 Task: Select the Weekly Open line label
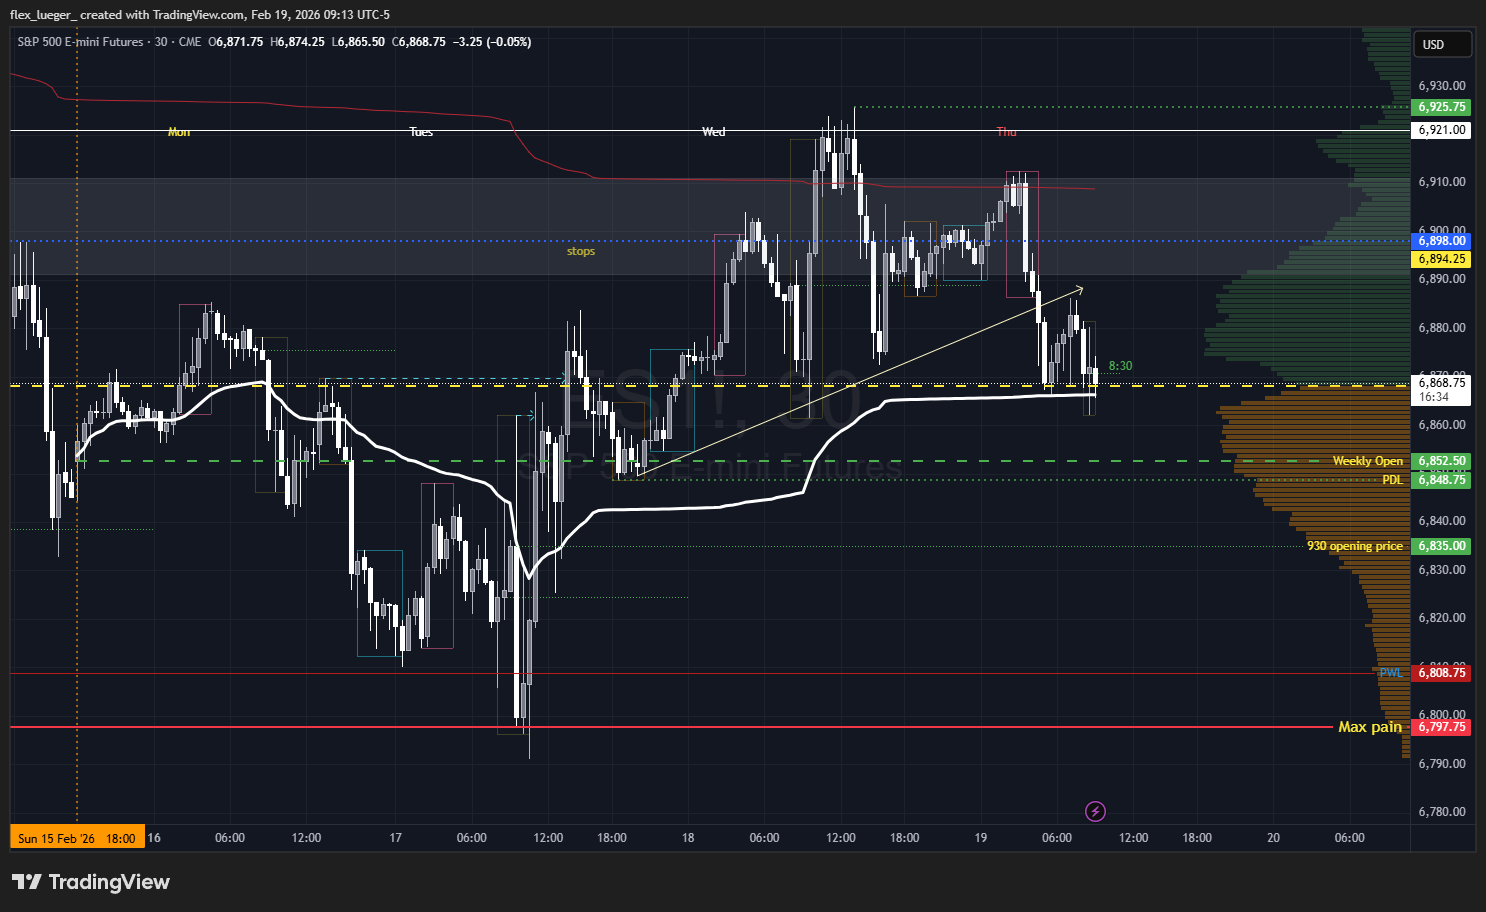click(x=1367, y=461)
